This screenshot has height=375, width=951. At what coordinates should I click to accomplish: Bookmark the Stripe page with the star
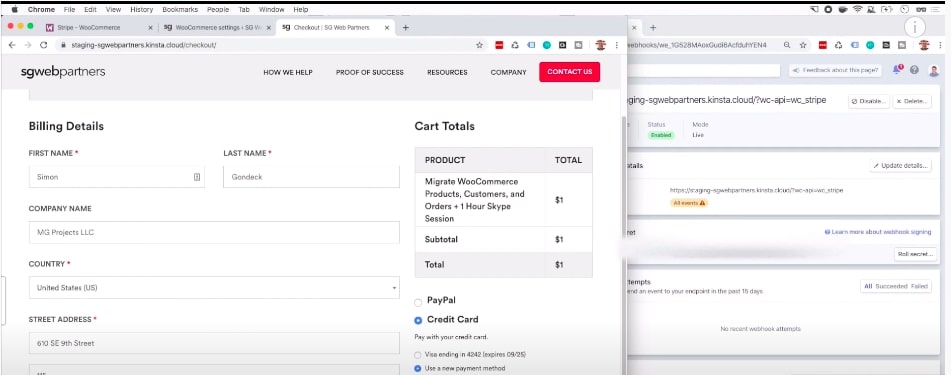pyautogui.click(x=803, y=45)
